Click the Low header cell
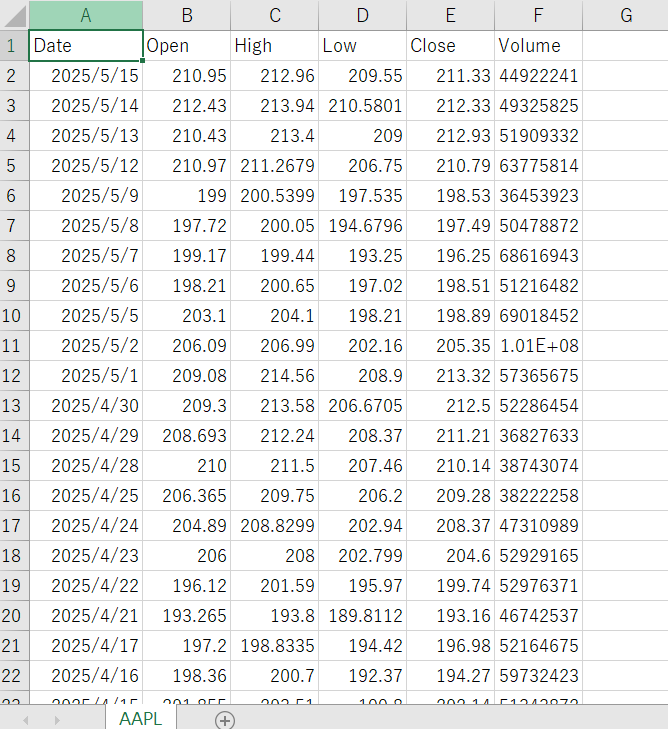This screenshot has height=729, width=671. coord(362,46)
